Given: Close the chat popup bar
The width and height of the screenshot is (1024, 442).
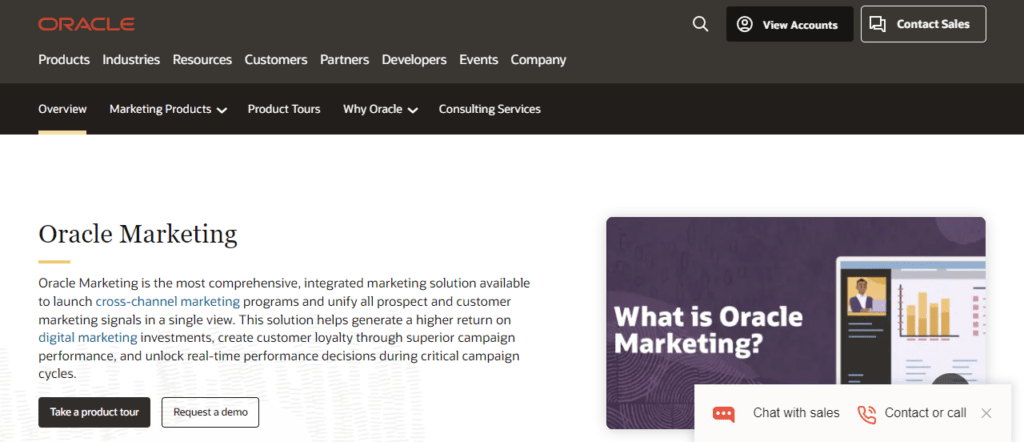Looking at the screenshot, I should tap(986, 413).
